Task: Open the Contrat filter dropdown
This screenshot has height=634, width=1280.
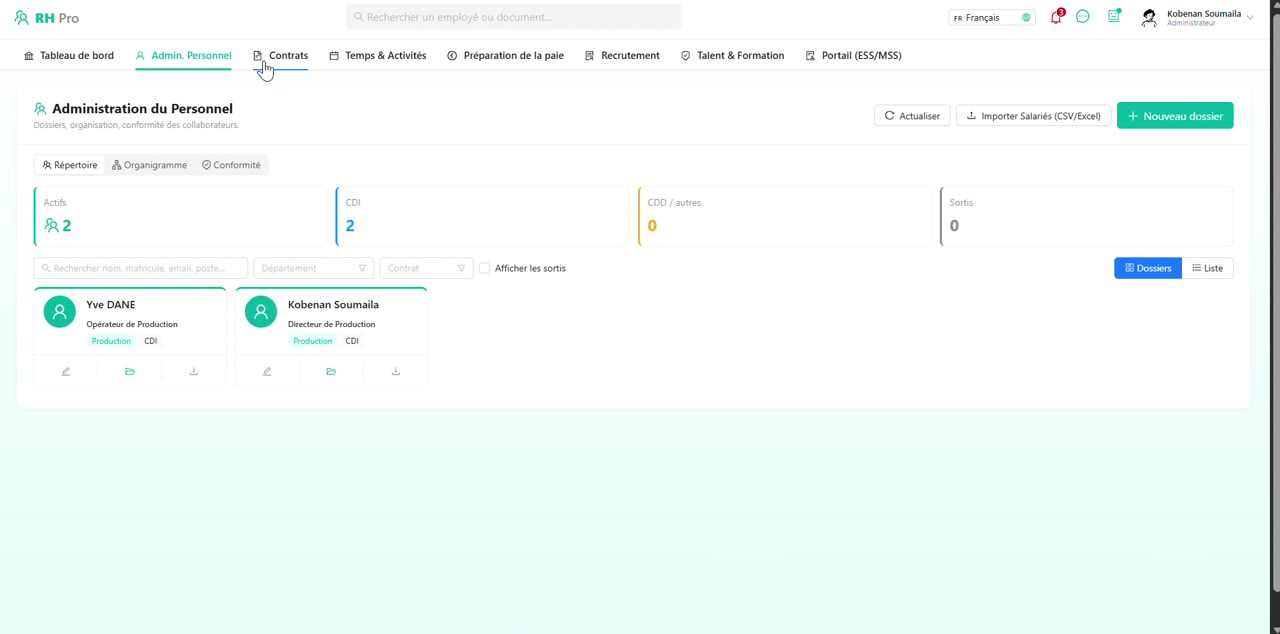Action: coord(426,268)
